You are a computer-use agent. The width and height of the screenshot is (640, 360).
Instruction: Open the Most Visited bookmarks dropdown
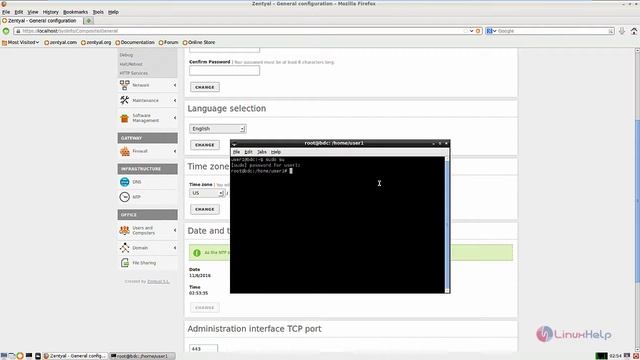pyautogui.click(x=21, y=42)
